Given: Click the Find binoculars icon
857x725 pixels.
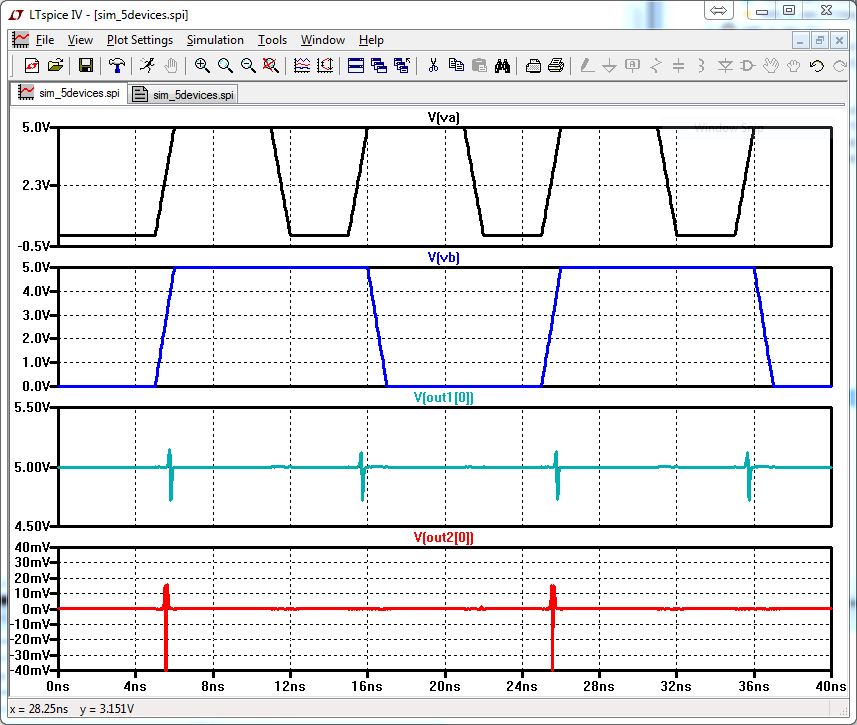Looking at the screenshot, I should tap(503, 66).
